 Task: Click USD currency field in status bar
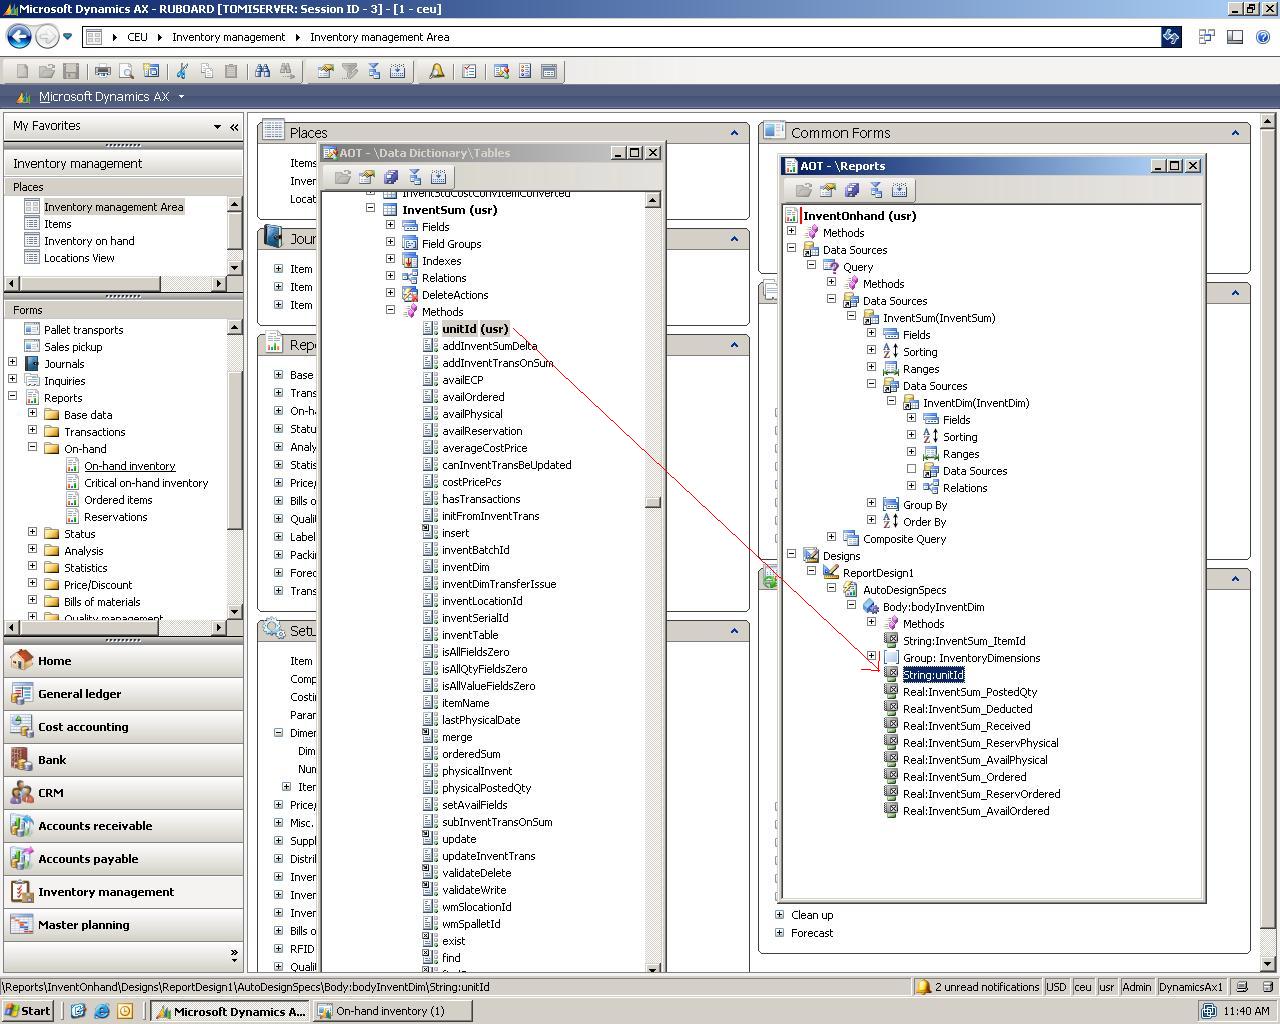tap(1056, 987)
